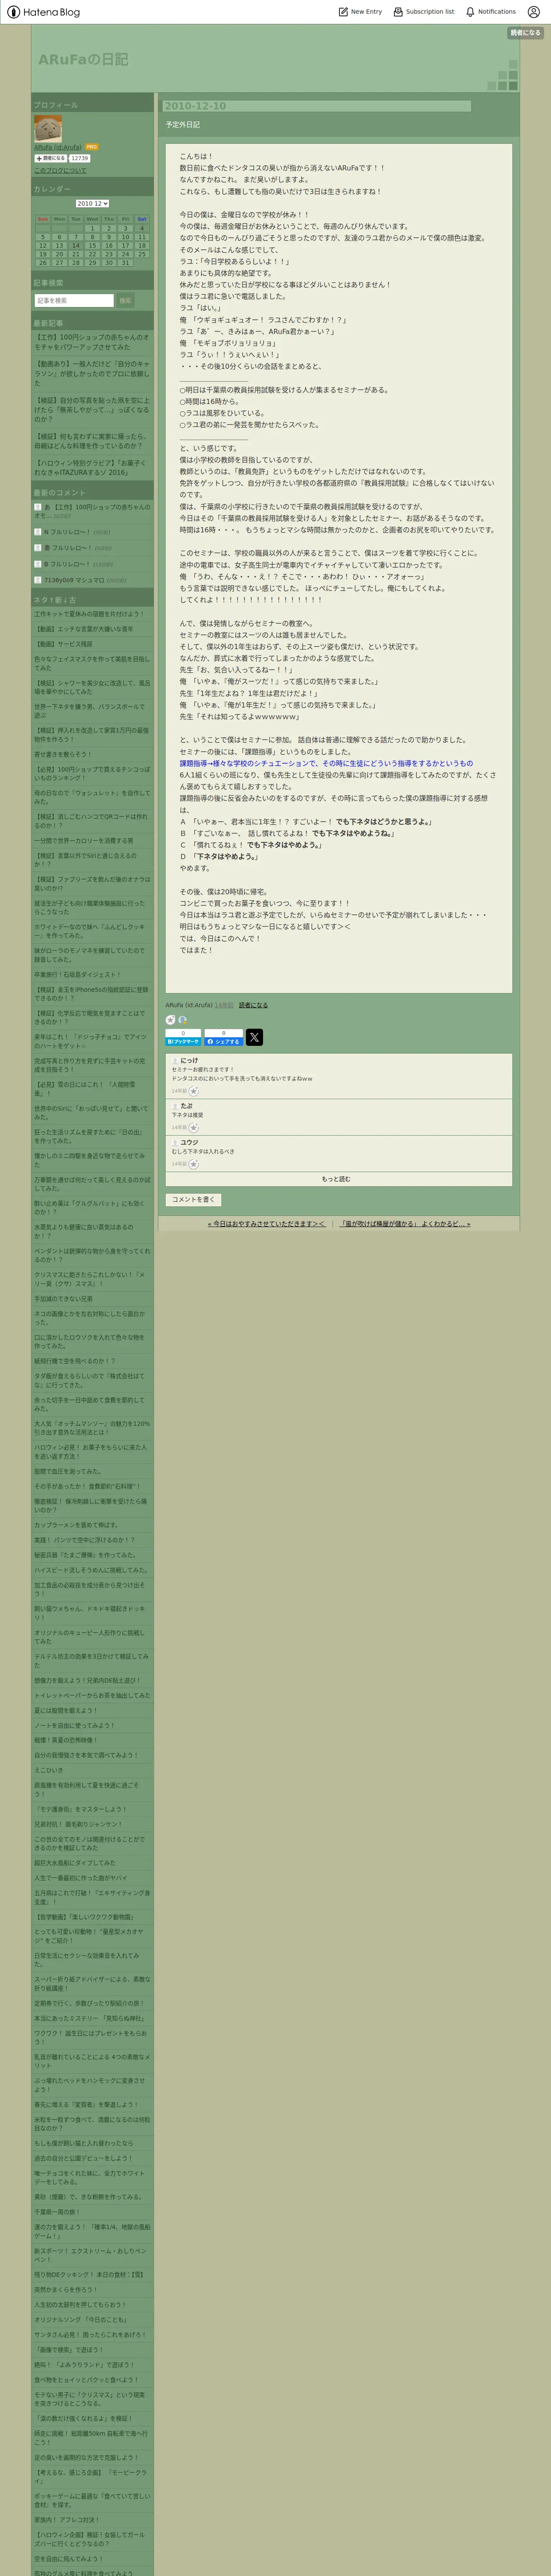Open このブログについて link

tap(60, 170)
